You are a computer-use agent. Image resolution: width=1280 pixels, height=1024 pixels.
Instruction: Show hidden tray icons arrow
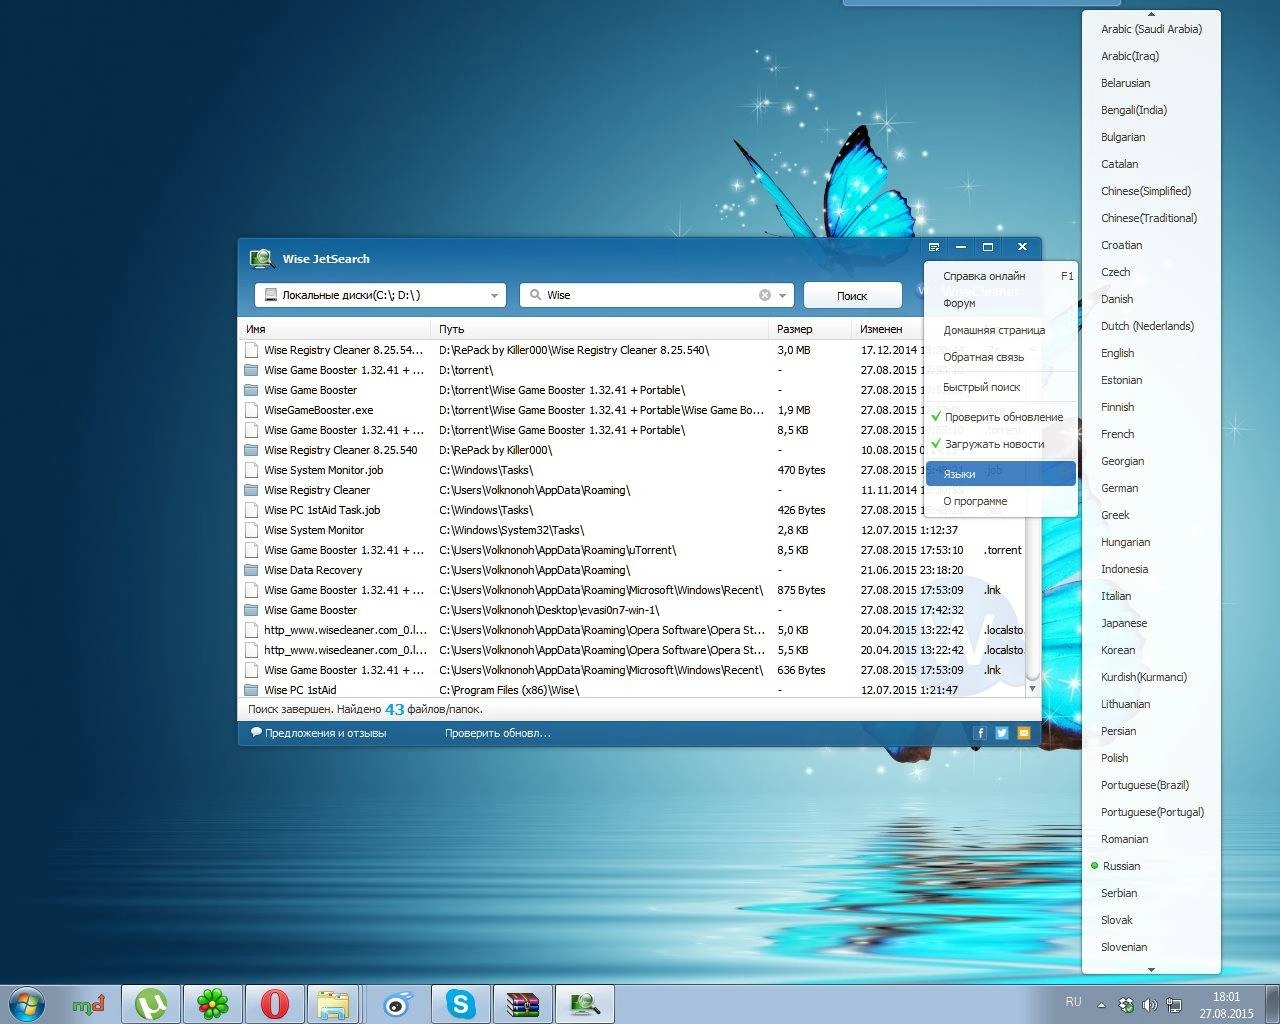click(x=1101, y=1005)
